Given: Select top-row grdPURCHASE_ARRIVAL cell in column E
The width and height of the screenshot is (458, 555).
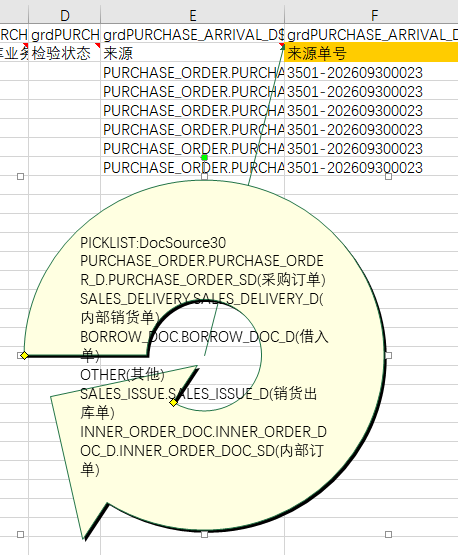Looking at the screenshot, I should click(193, 34).
